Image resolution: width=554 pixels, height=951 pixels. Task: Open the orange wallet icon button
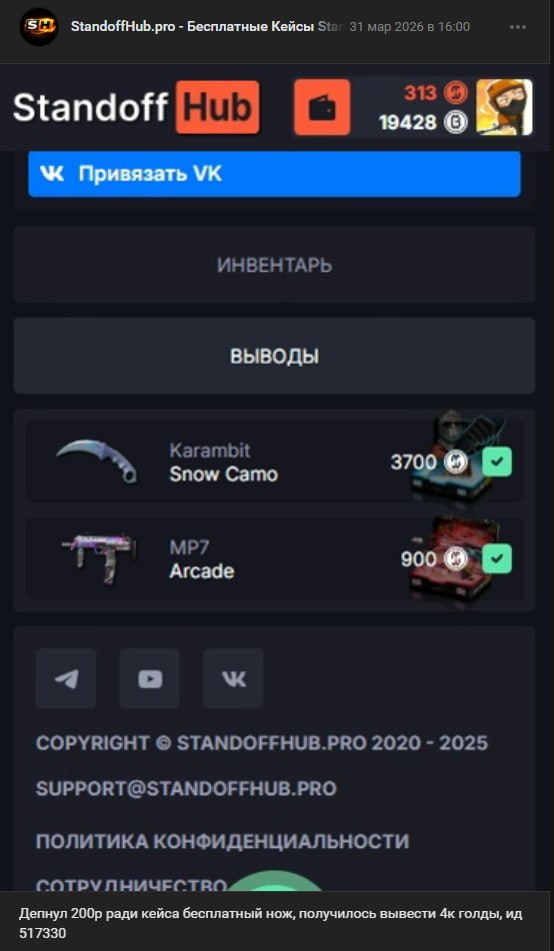coord(322,107)
